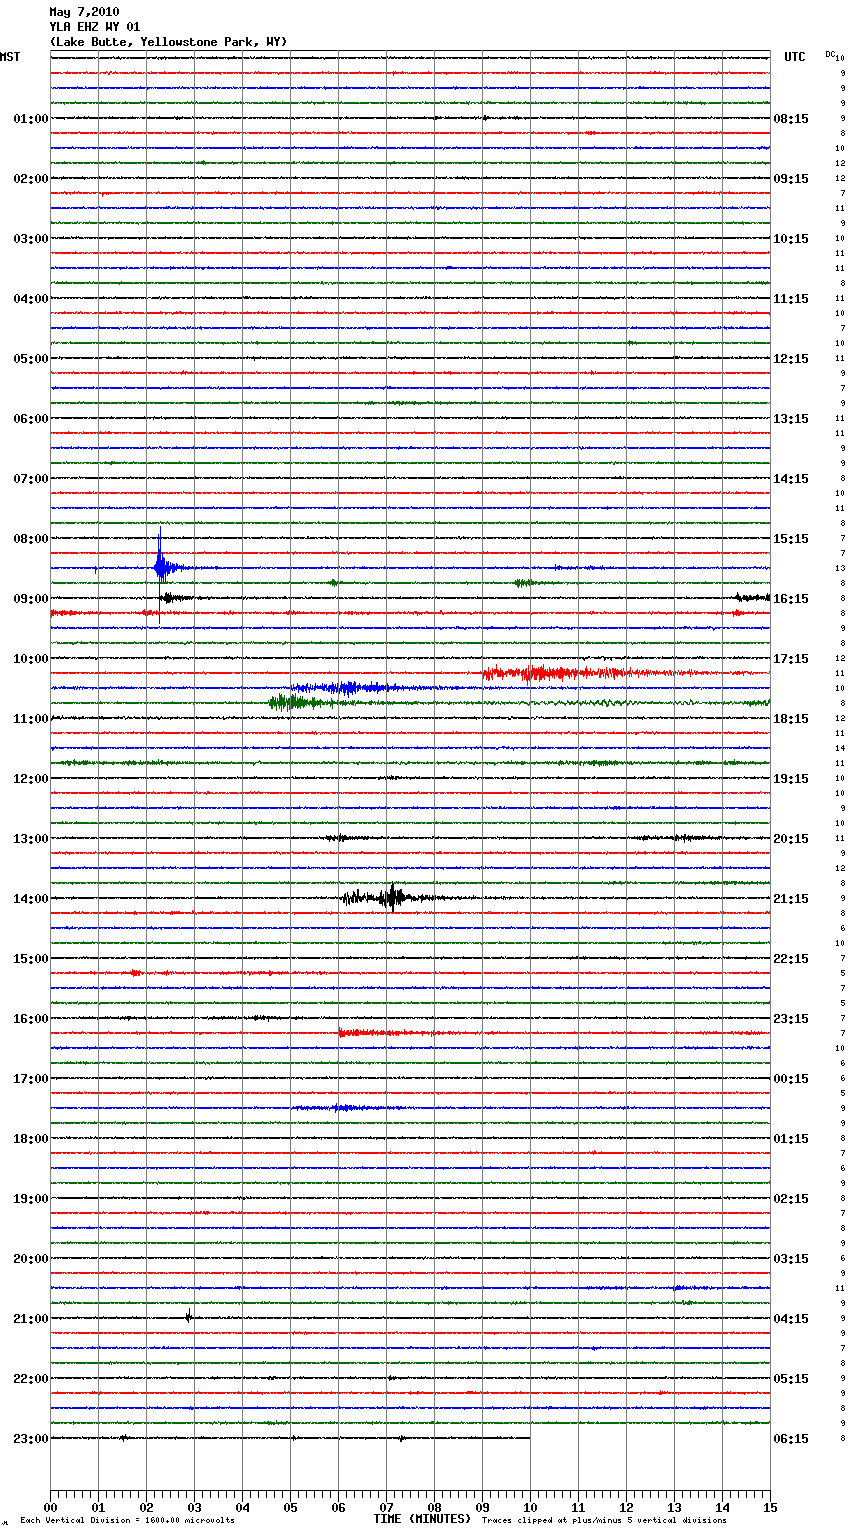Image resolution: width=850 pixels, height=1534 pixels.
Task: Click the 10:15 UTC time label
Action: 791,239
